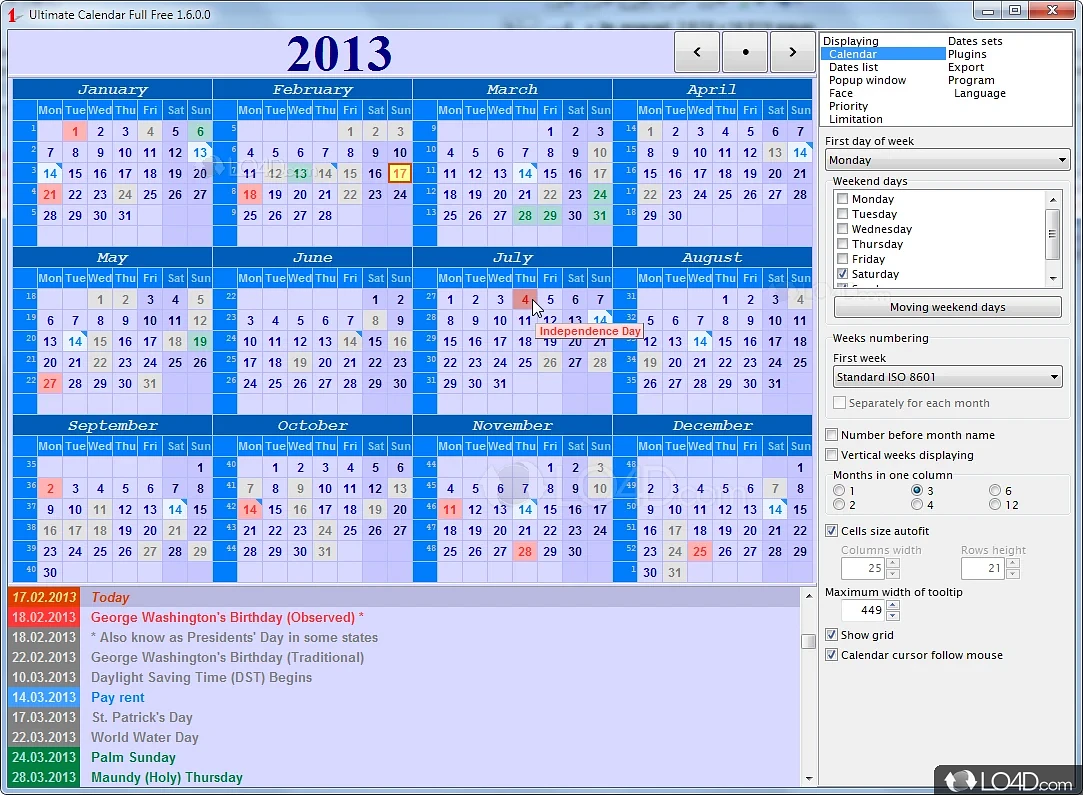
Task: Toggle Separately for each month checkbox
Action: (839, 403)
